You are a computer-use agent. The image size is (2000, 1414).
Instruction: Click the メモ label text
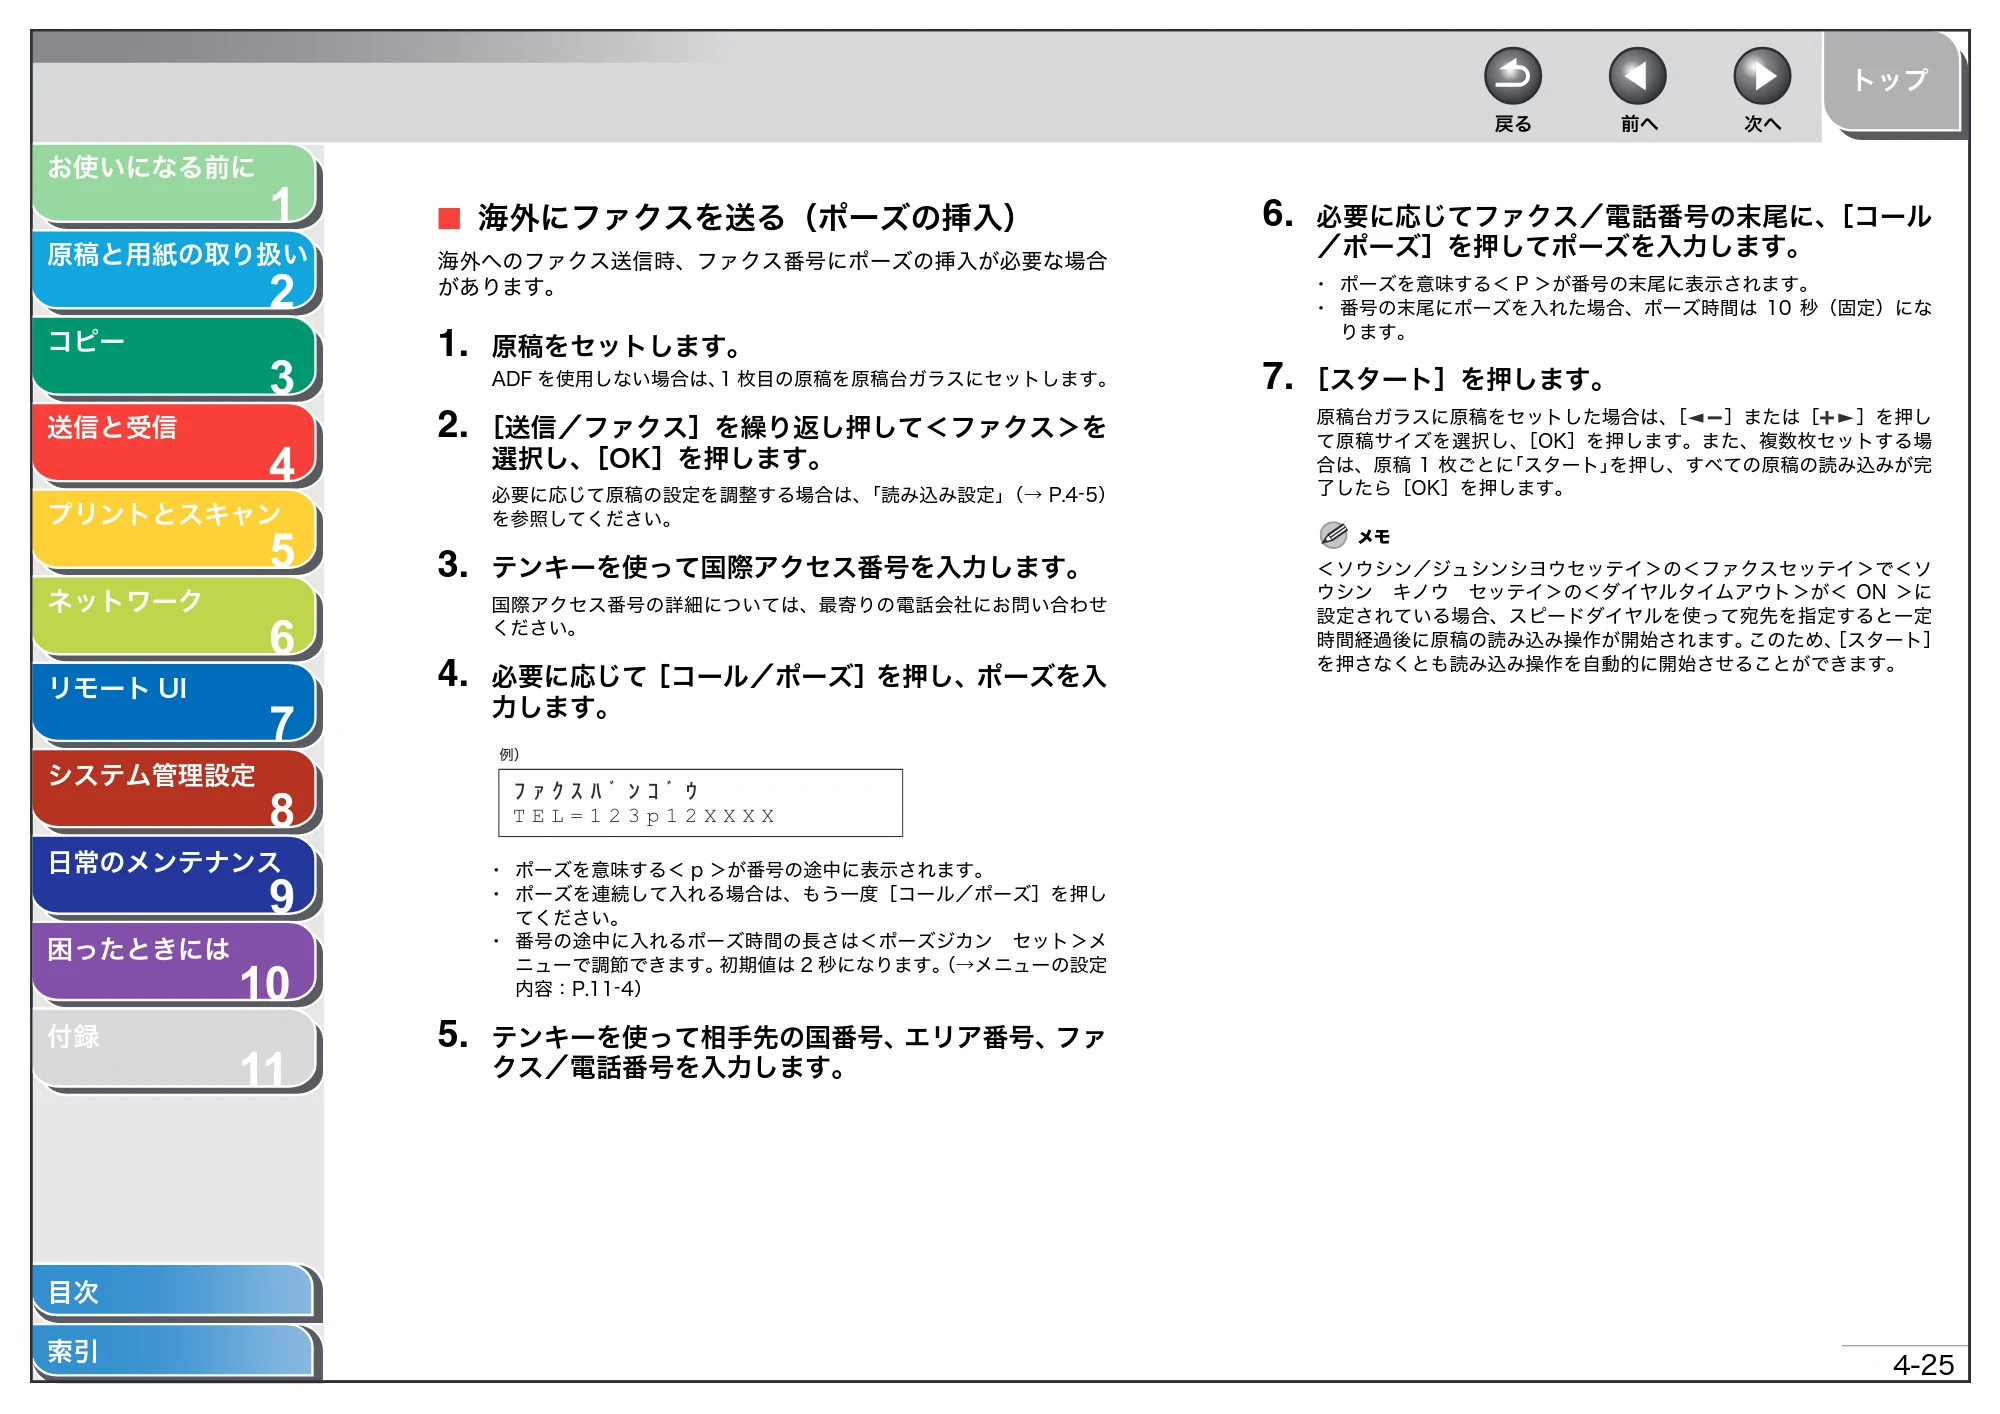pyautogui.click(x=1374, y=537)
